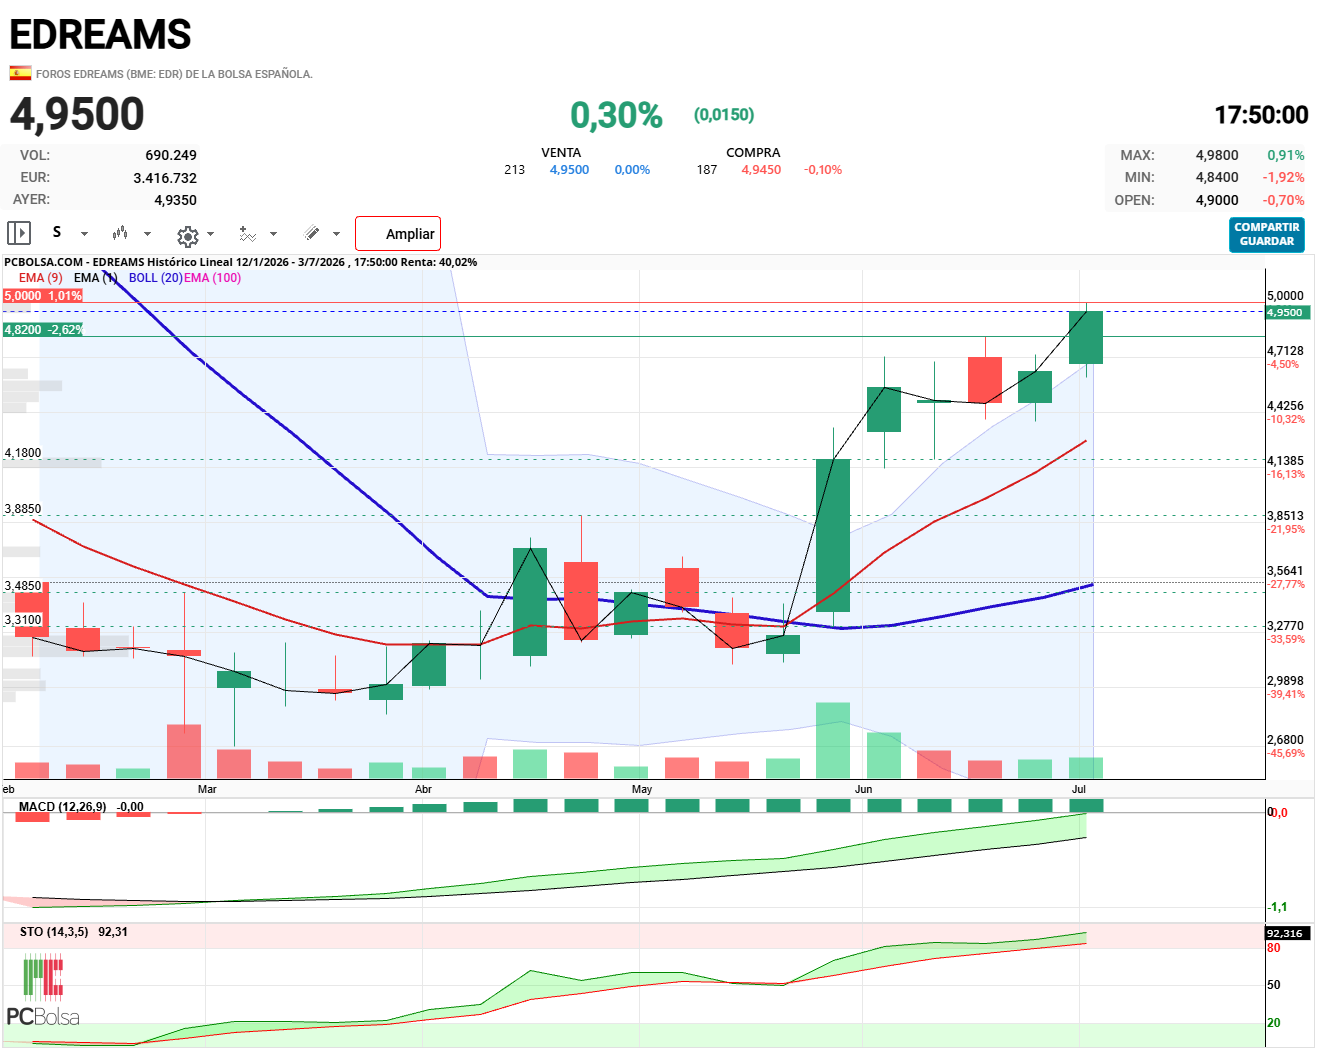
Task: Expand the drawing tools dropdown arrow
Action: 336,234
